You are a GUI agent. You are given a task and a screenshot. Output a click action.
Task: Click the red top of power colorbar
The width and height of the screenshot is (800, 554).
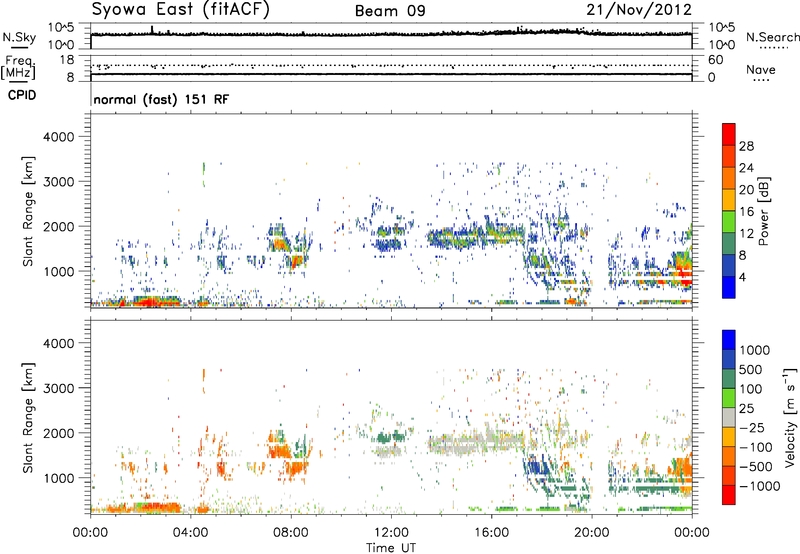(729, 134)
